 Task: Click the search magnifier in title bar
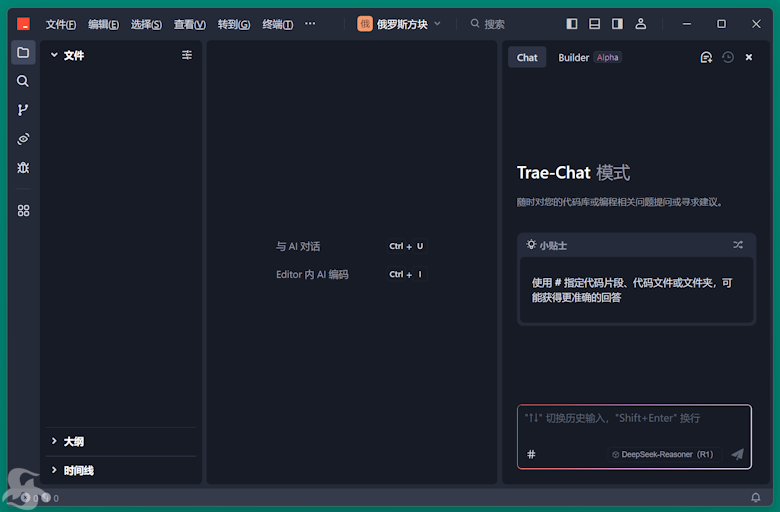(475, 23)
